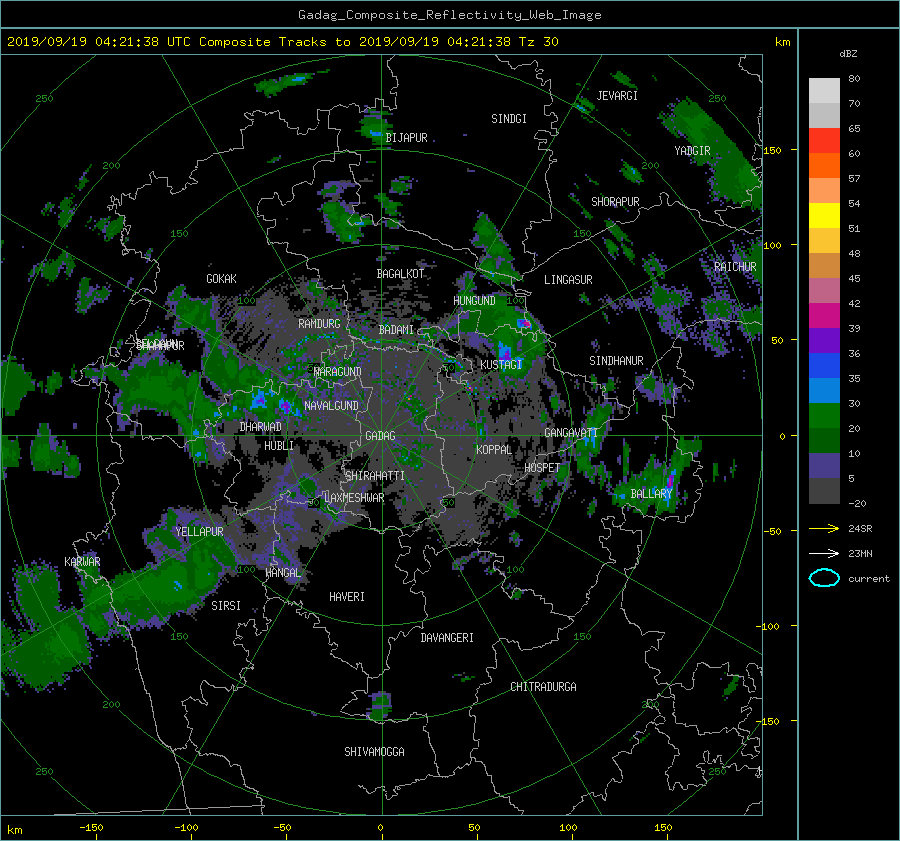Click the SINDHANUR city label
The width and height of the screenshot is (900, 841).
[616, 361]
